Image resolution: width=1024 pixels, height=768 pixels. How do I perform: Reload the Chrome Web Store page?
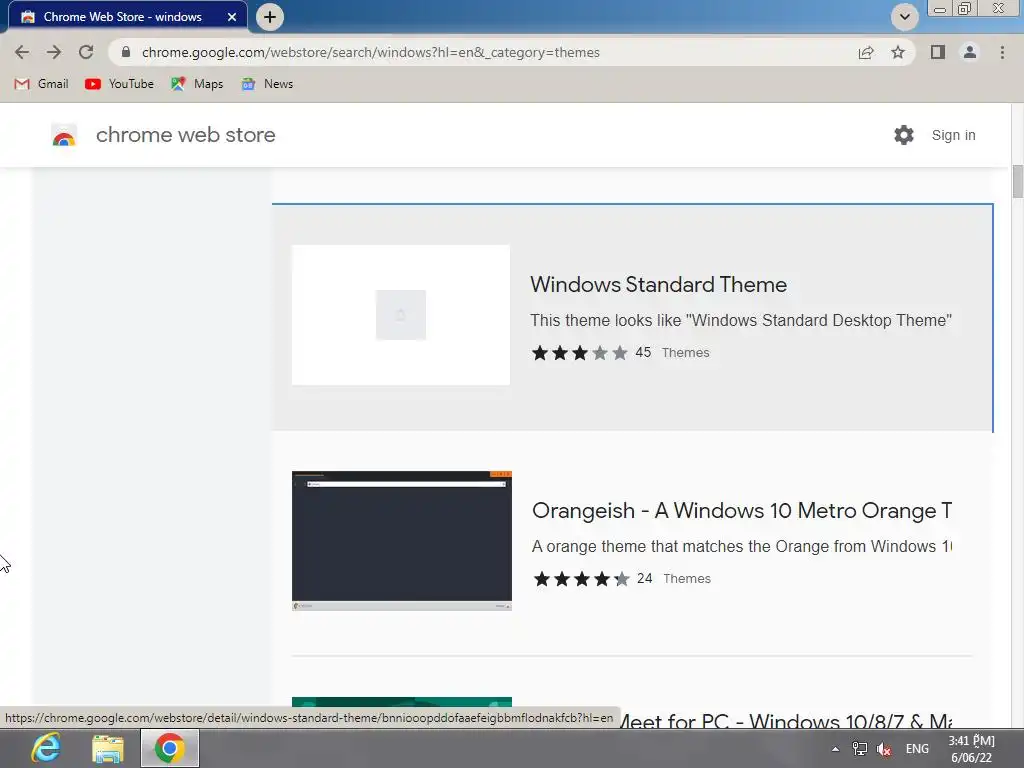click(86, 52)
